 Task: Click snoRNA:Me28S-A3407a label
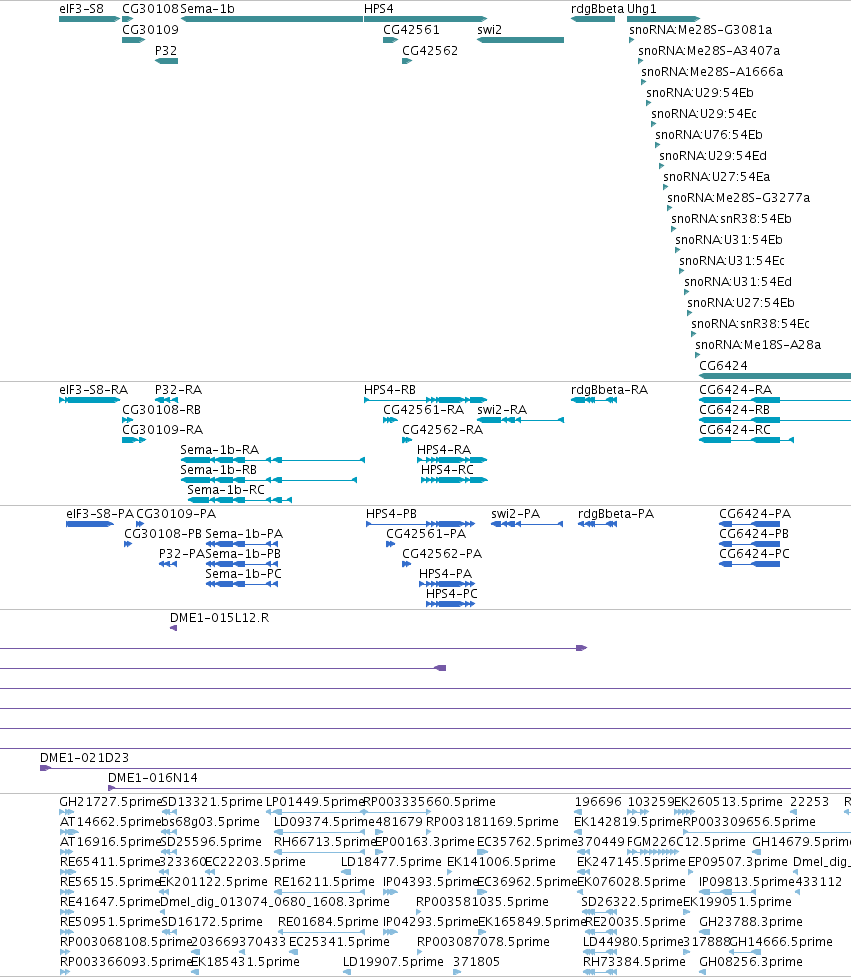click(709, 51)
